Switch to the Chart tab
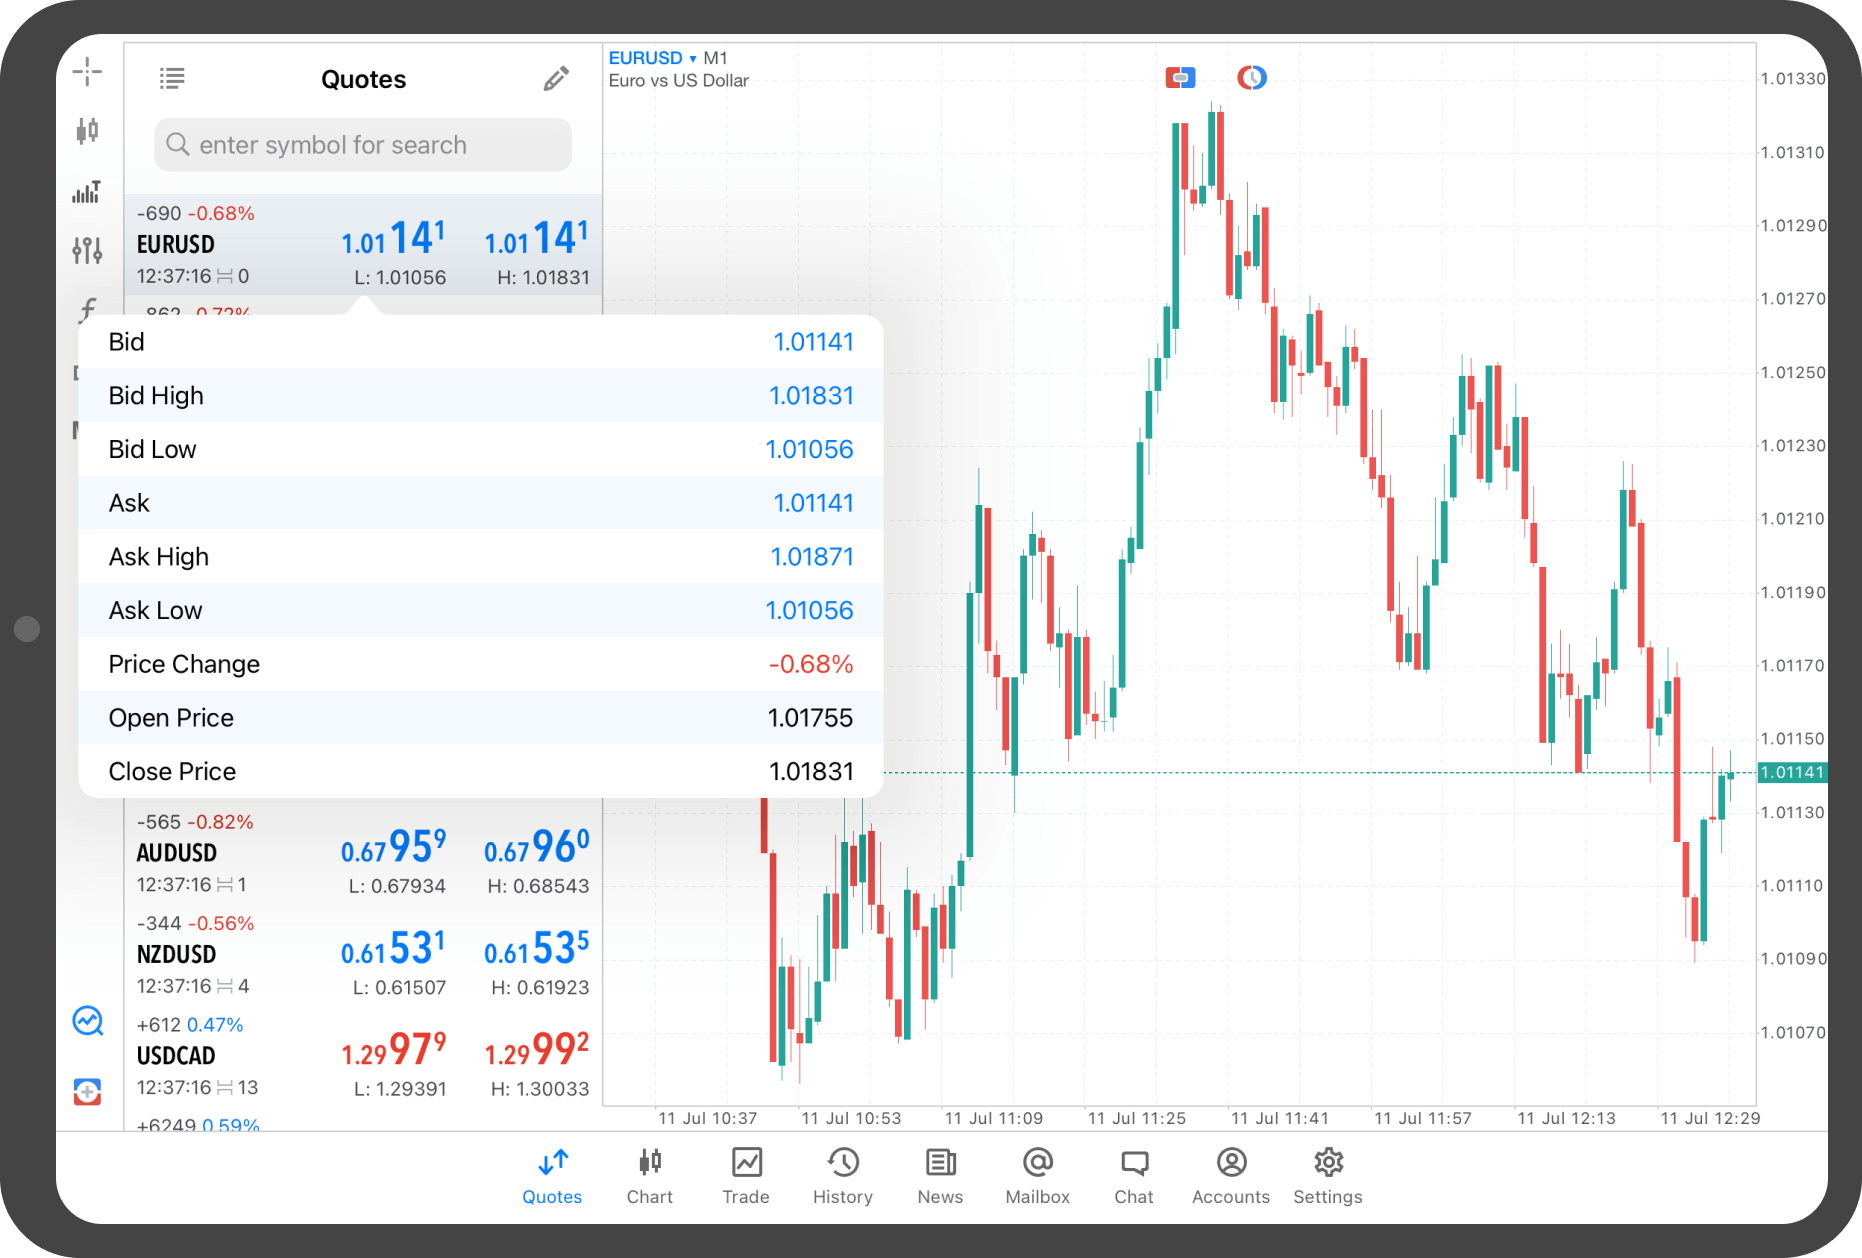The width and height of the screenshot is (1862, 1258). (x=649, y=1175)
